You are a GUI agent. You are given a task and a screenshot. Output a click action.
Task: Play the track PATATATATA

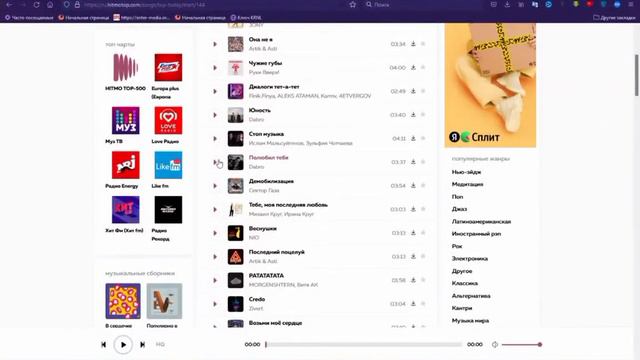(215, 280)
